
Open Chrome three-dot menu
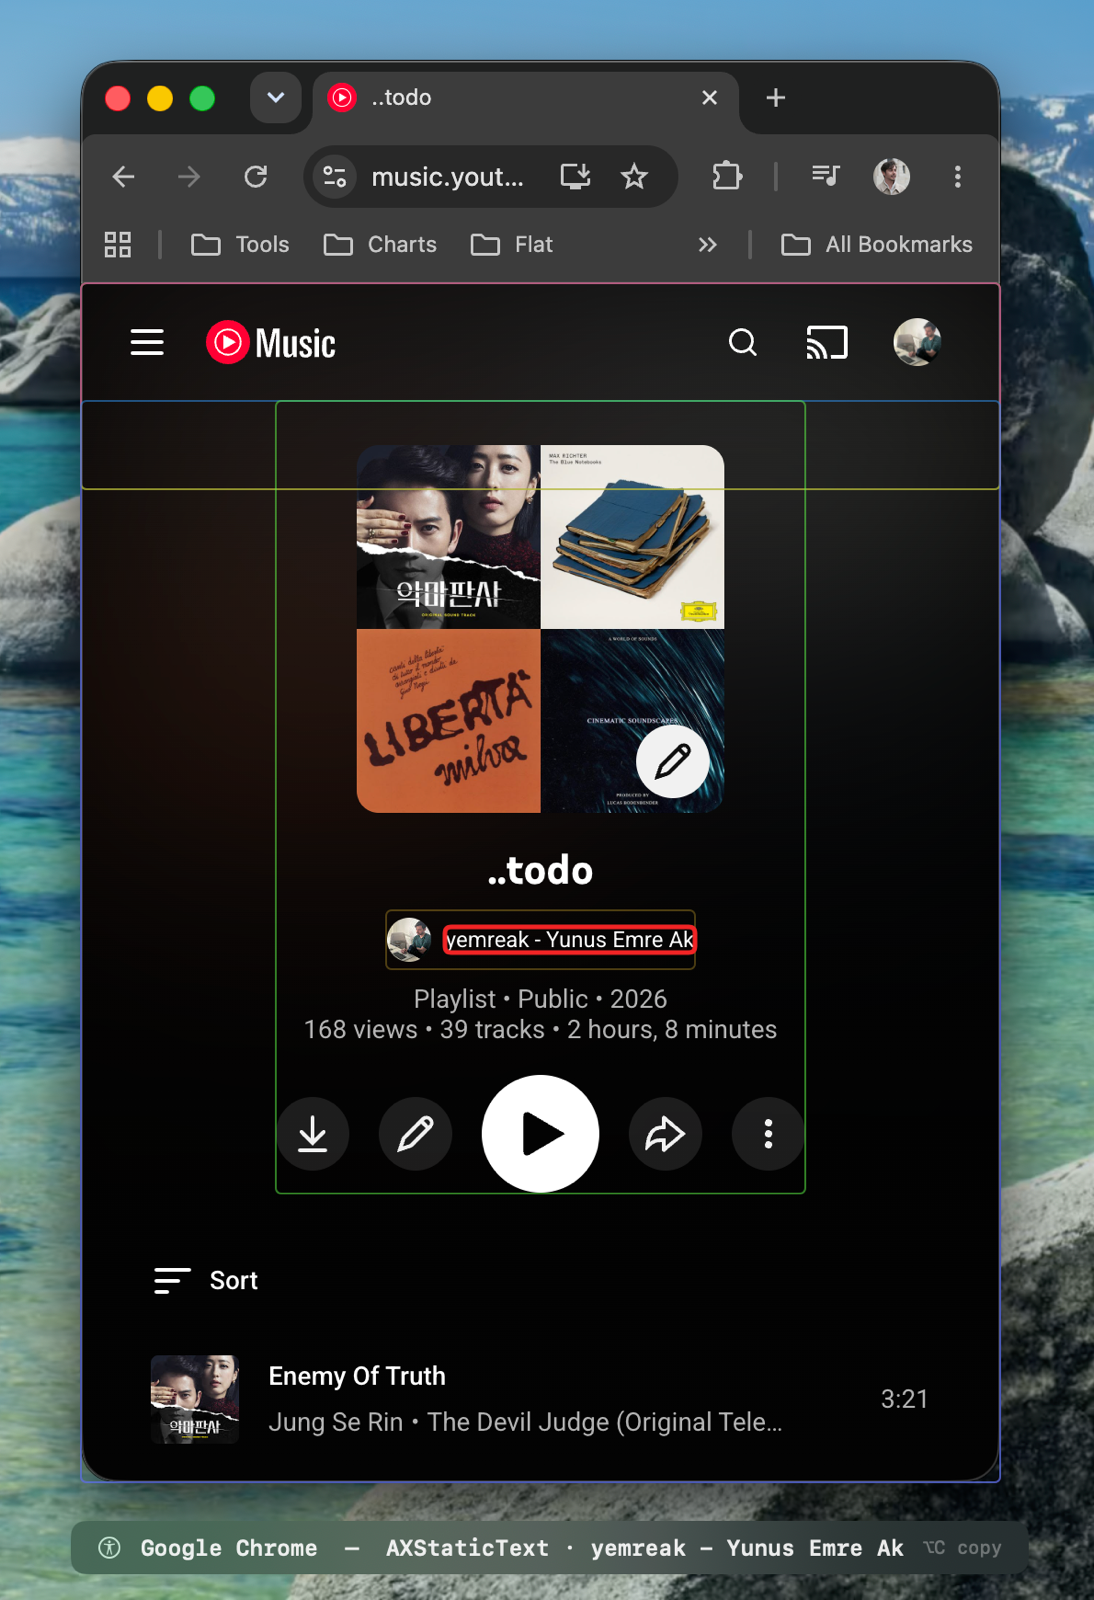pos(958,177)
